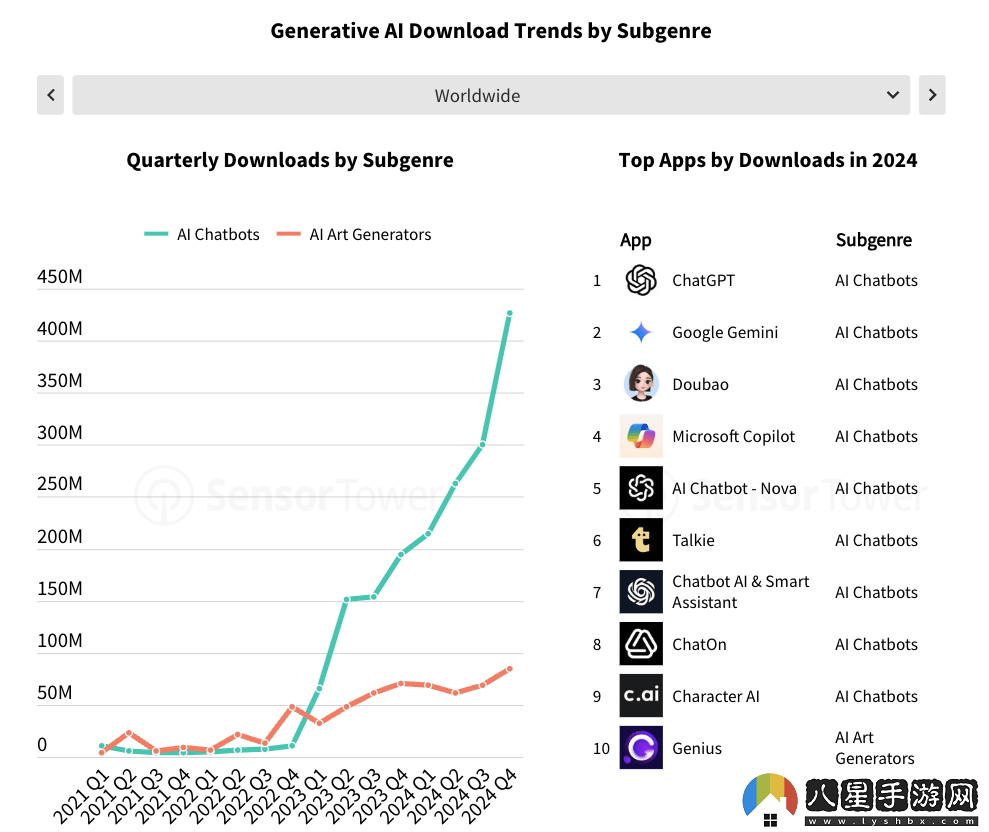Click the 2024 Q4 AI Chatbots data point
Viewport: 989px width, 832px height.
point(510,313)
